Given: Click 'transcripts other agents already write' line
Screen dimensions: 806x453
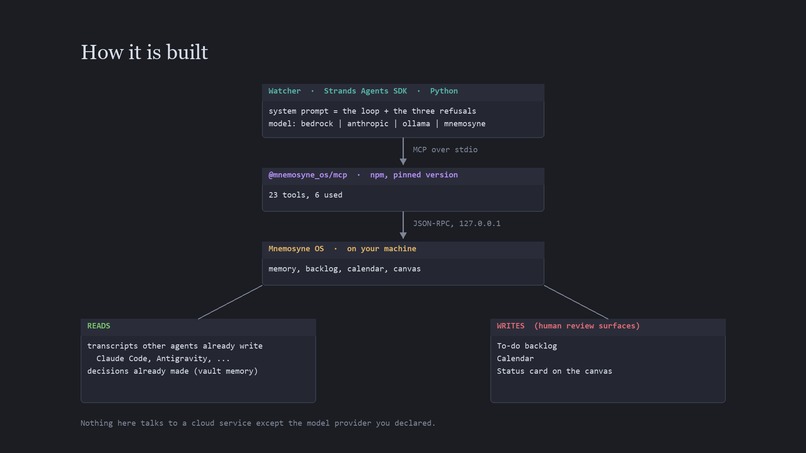Looking at the screenshot, I should pos(175,346).
